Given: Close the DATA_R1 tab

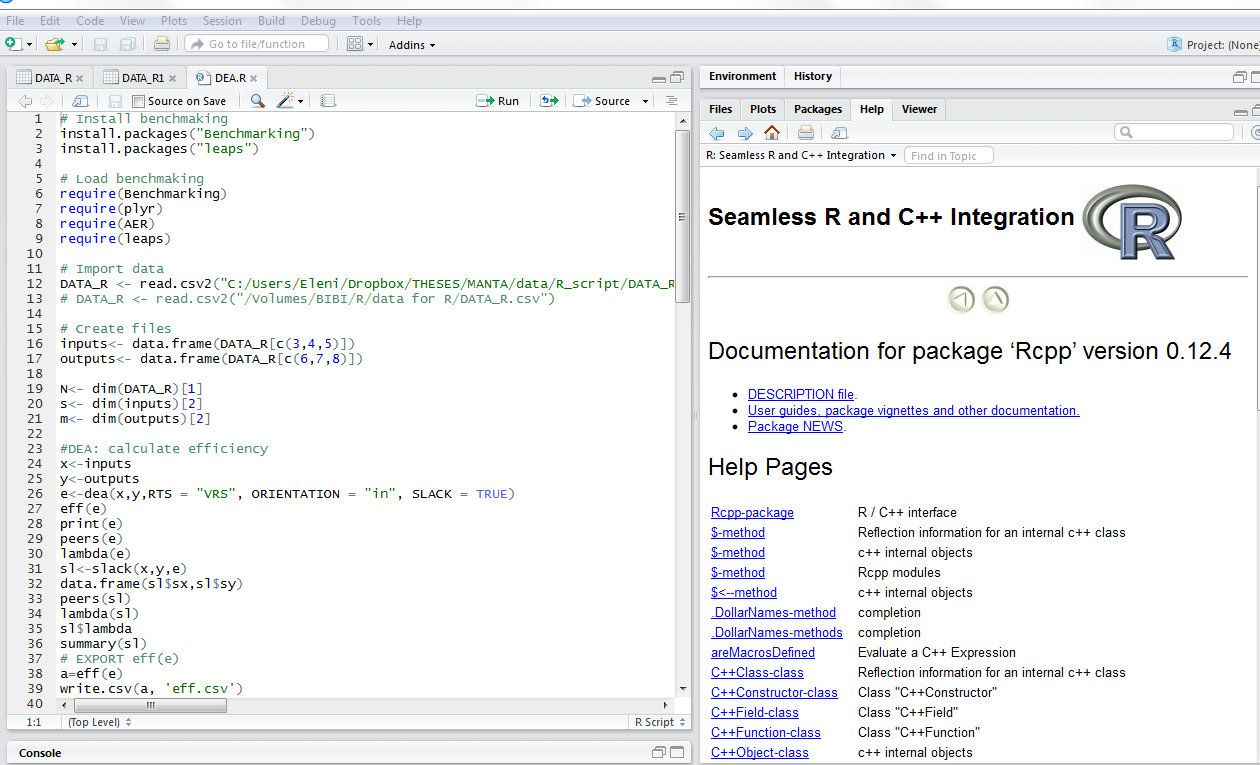Looking at the screenshot, I should coord(172,78).
